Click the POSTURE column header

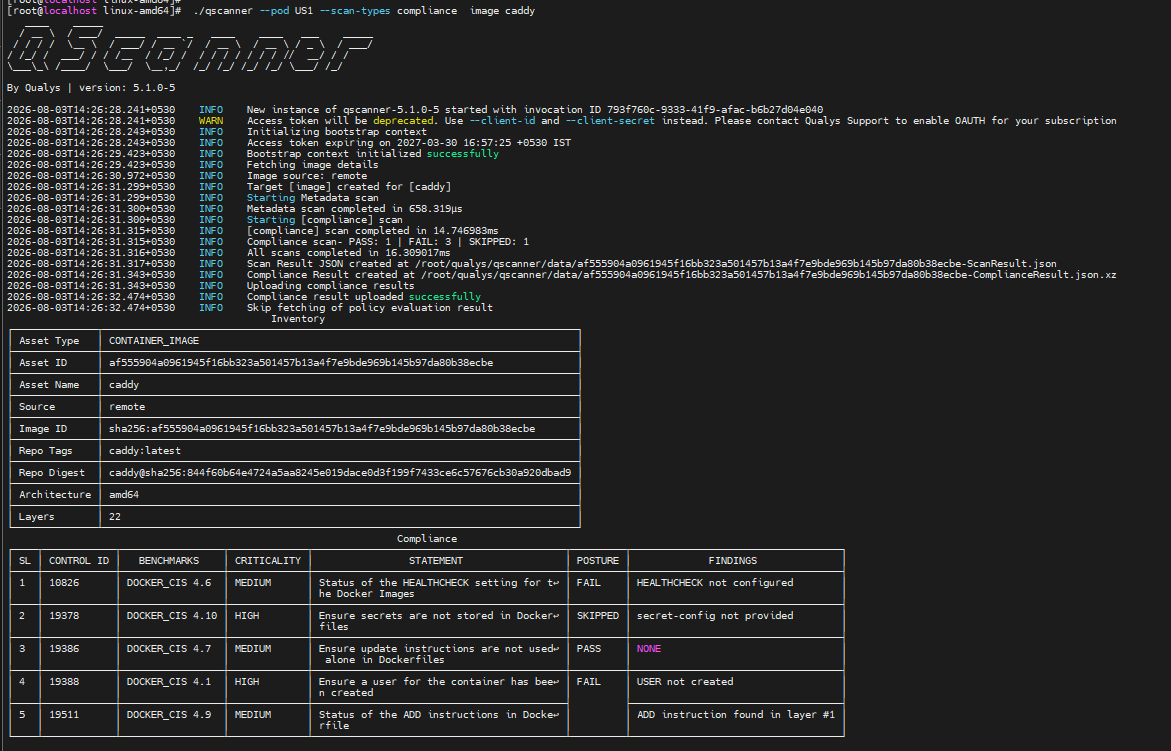tap(597, 561)
